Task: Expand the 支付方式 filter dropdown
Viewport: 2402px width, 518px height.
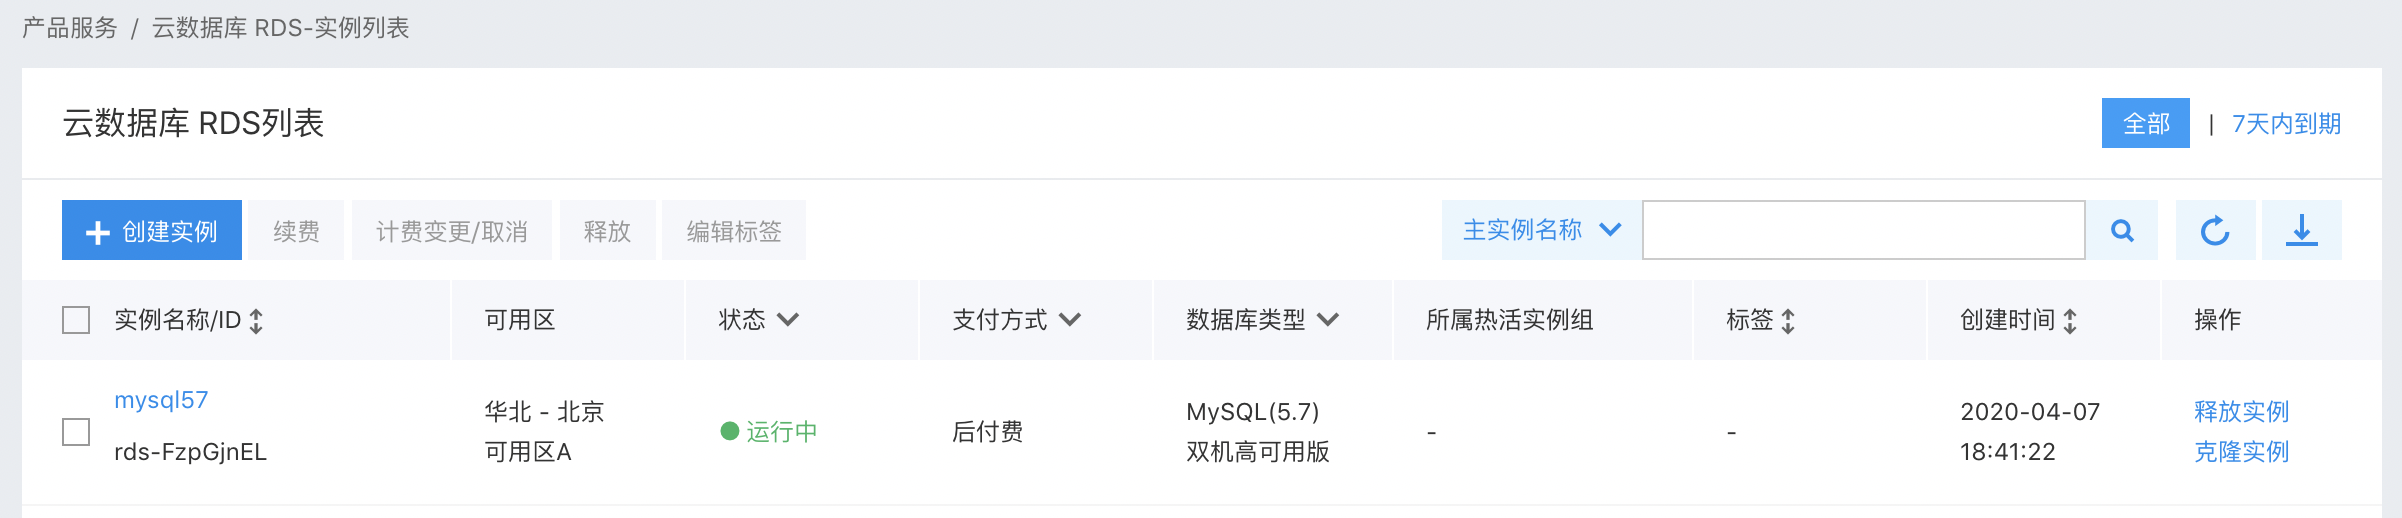Action: [1070, 320]
